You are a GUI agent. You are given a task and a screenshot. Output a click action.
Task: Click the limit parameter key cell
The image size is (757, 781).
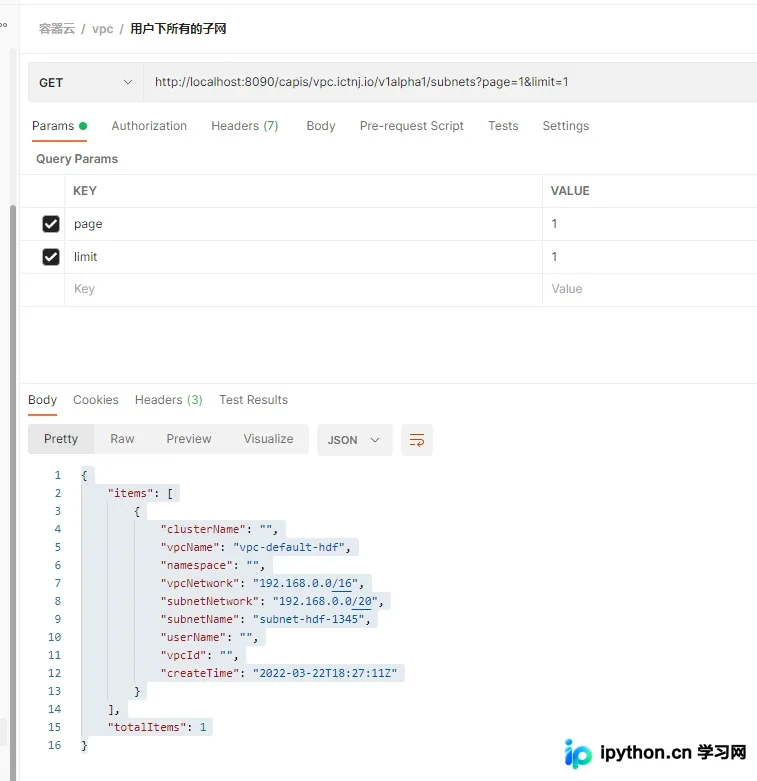[x=303, y=257]
